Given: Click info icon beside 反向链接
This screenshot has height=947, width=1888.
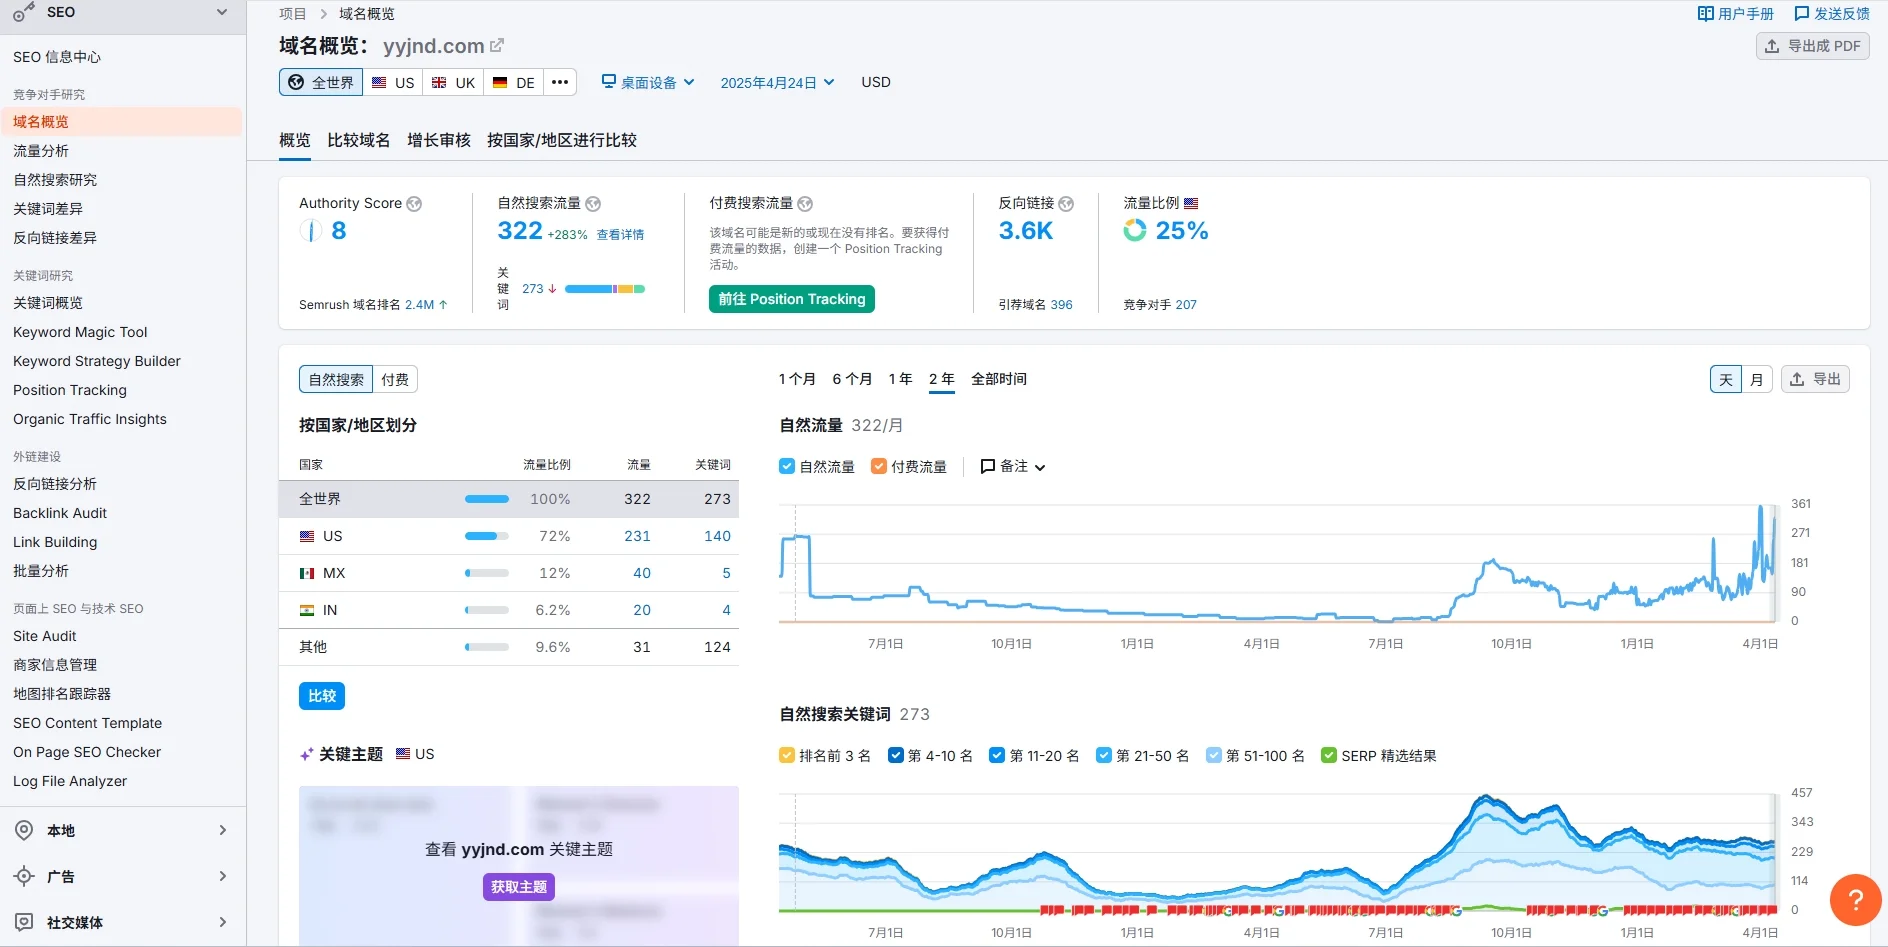Looking at the screenshot, I should 1066,204.
